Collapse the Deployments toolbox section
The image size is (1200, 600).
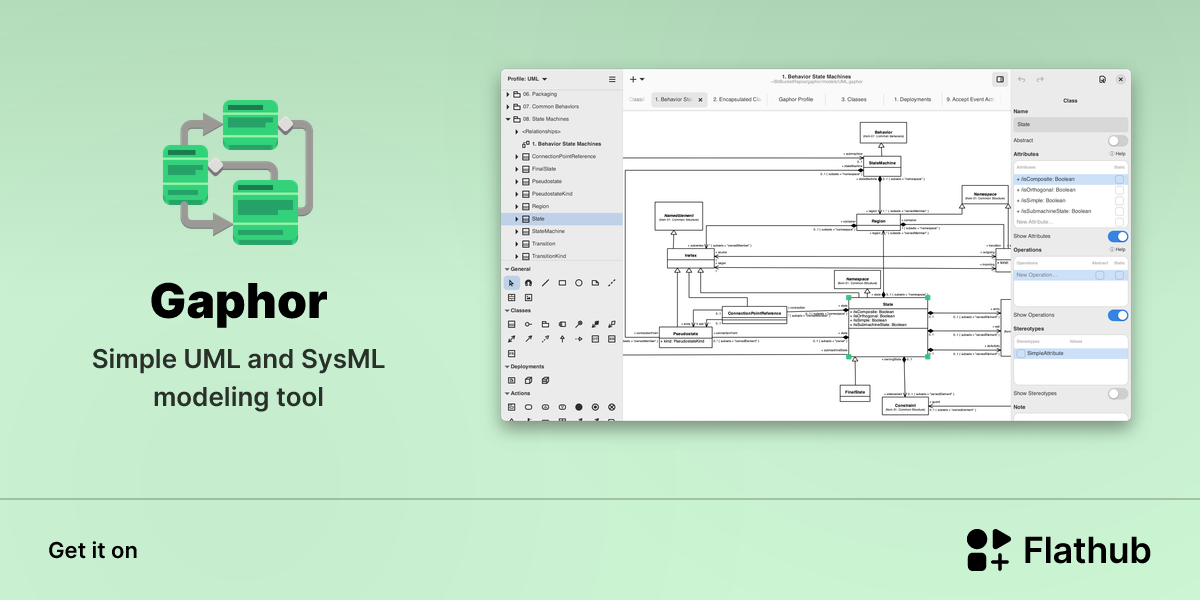(x=506, y=366)
